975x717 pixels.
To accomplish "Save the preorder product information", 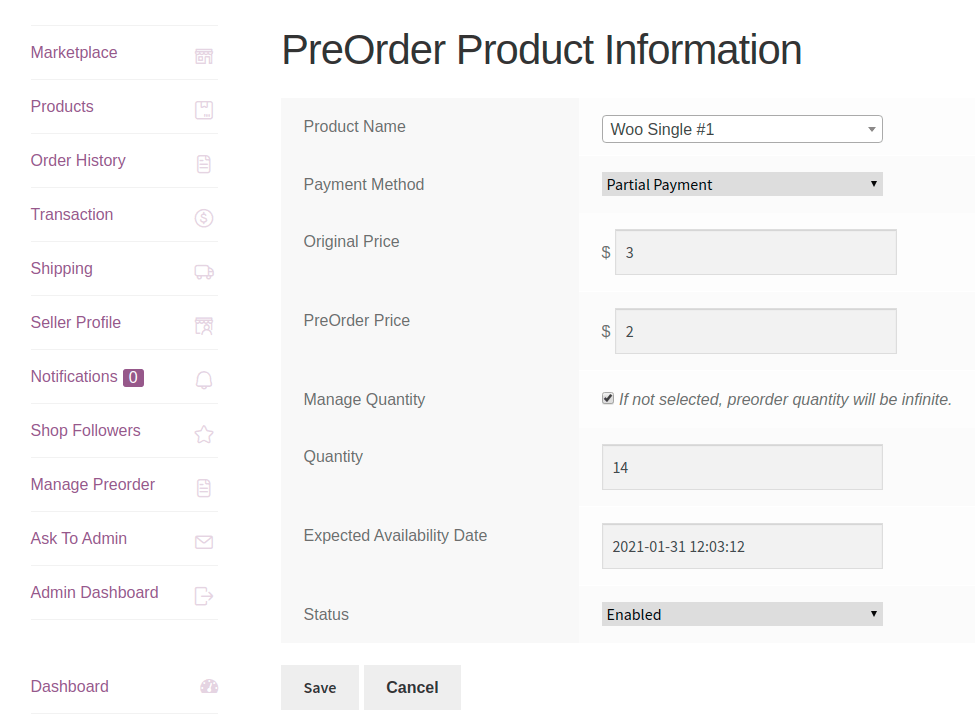I will [x=319, y=688].
